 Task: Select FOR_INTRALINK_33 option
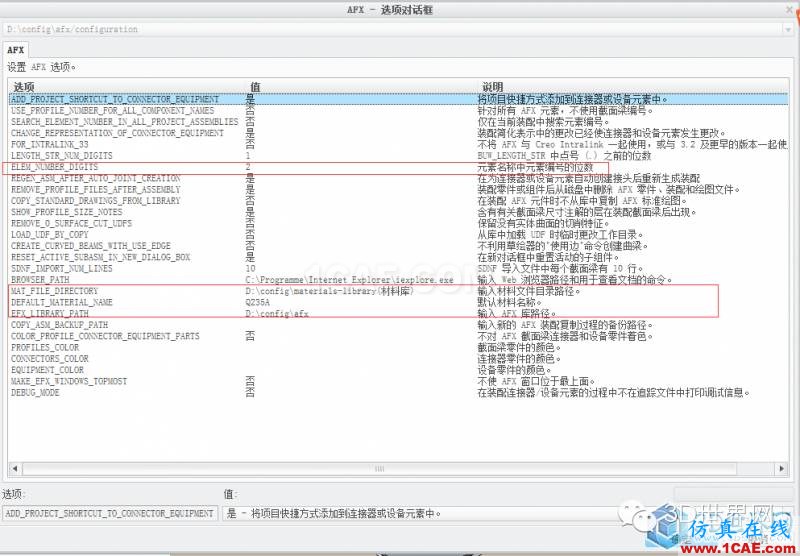[49, 144]
